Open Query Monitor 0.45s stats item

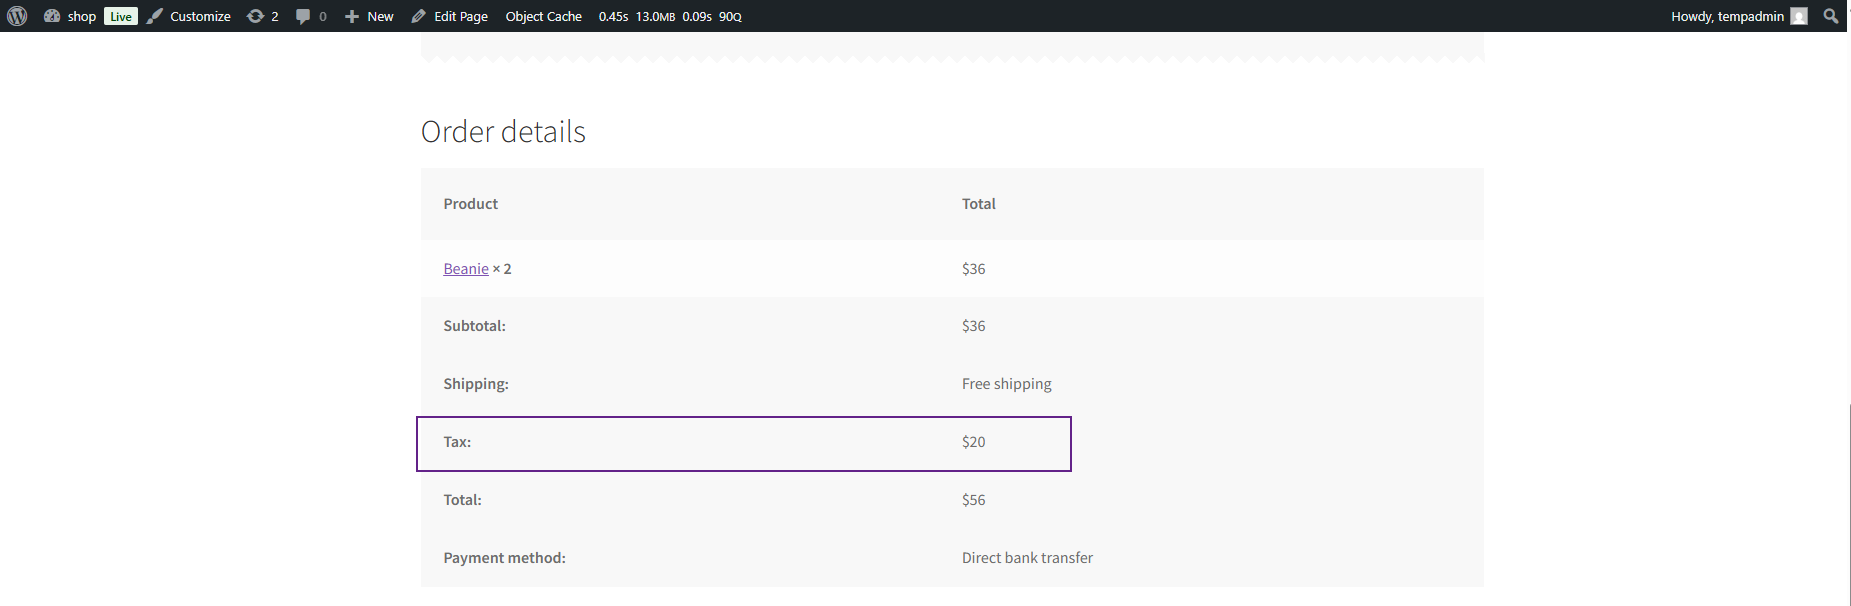[x=670, y=16]
